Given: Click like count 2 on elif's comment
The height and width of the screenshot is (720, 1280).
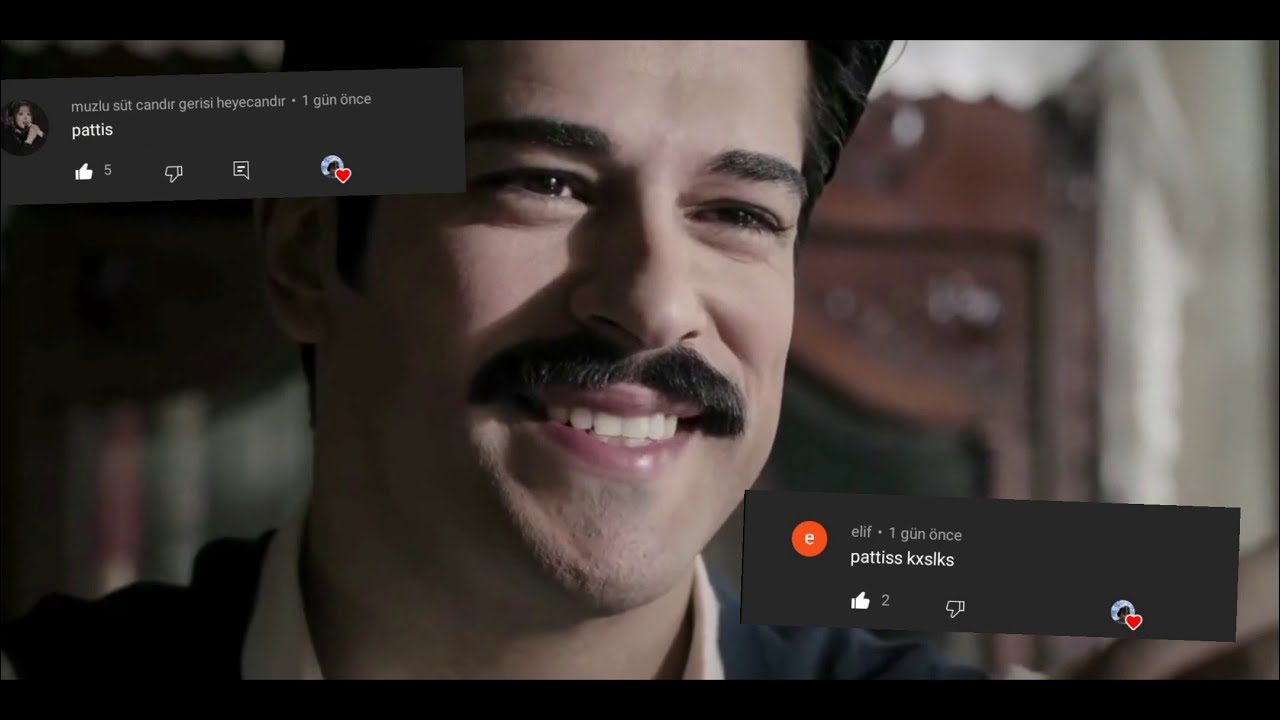Looking at the screenshot, I should click(x=885, y=601).
